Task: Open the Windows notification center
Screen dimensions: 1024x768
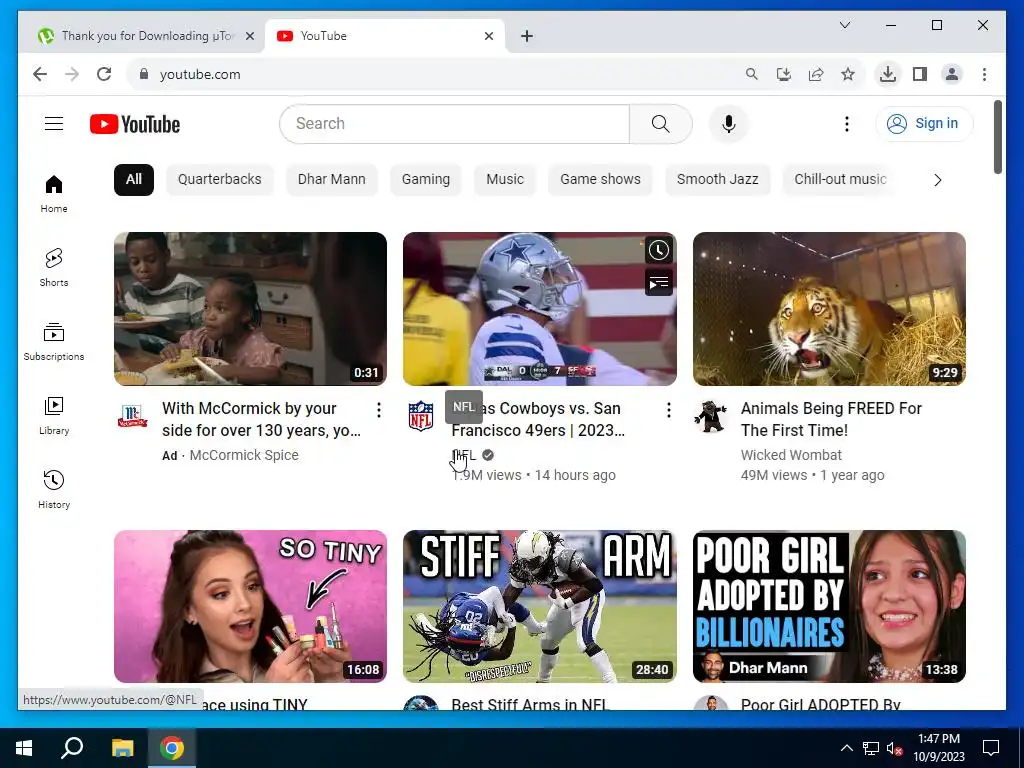Action: pos(991,748)
